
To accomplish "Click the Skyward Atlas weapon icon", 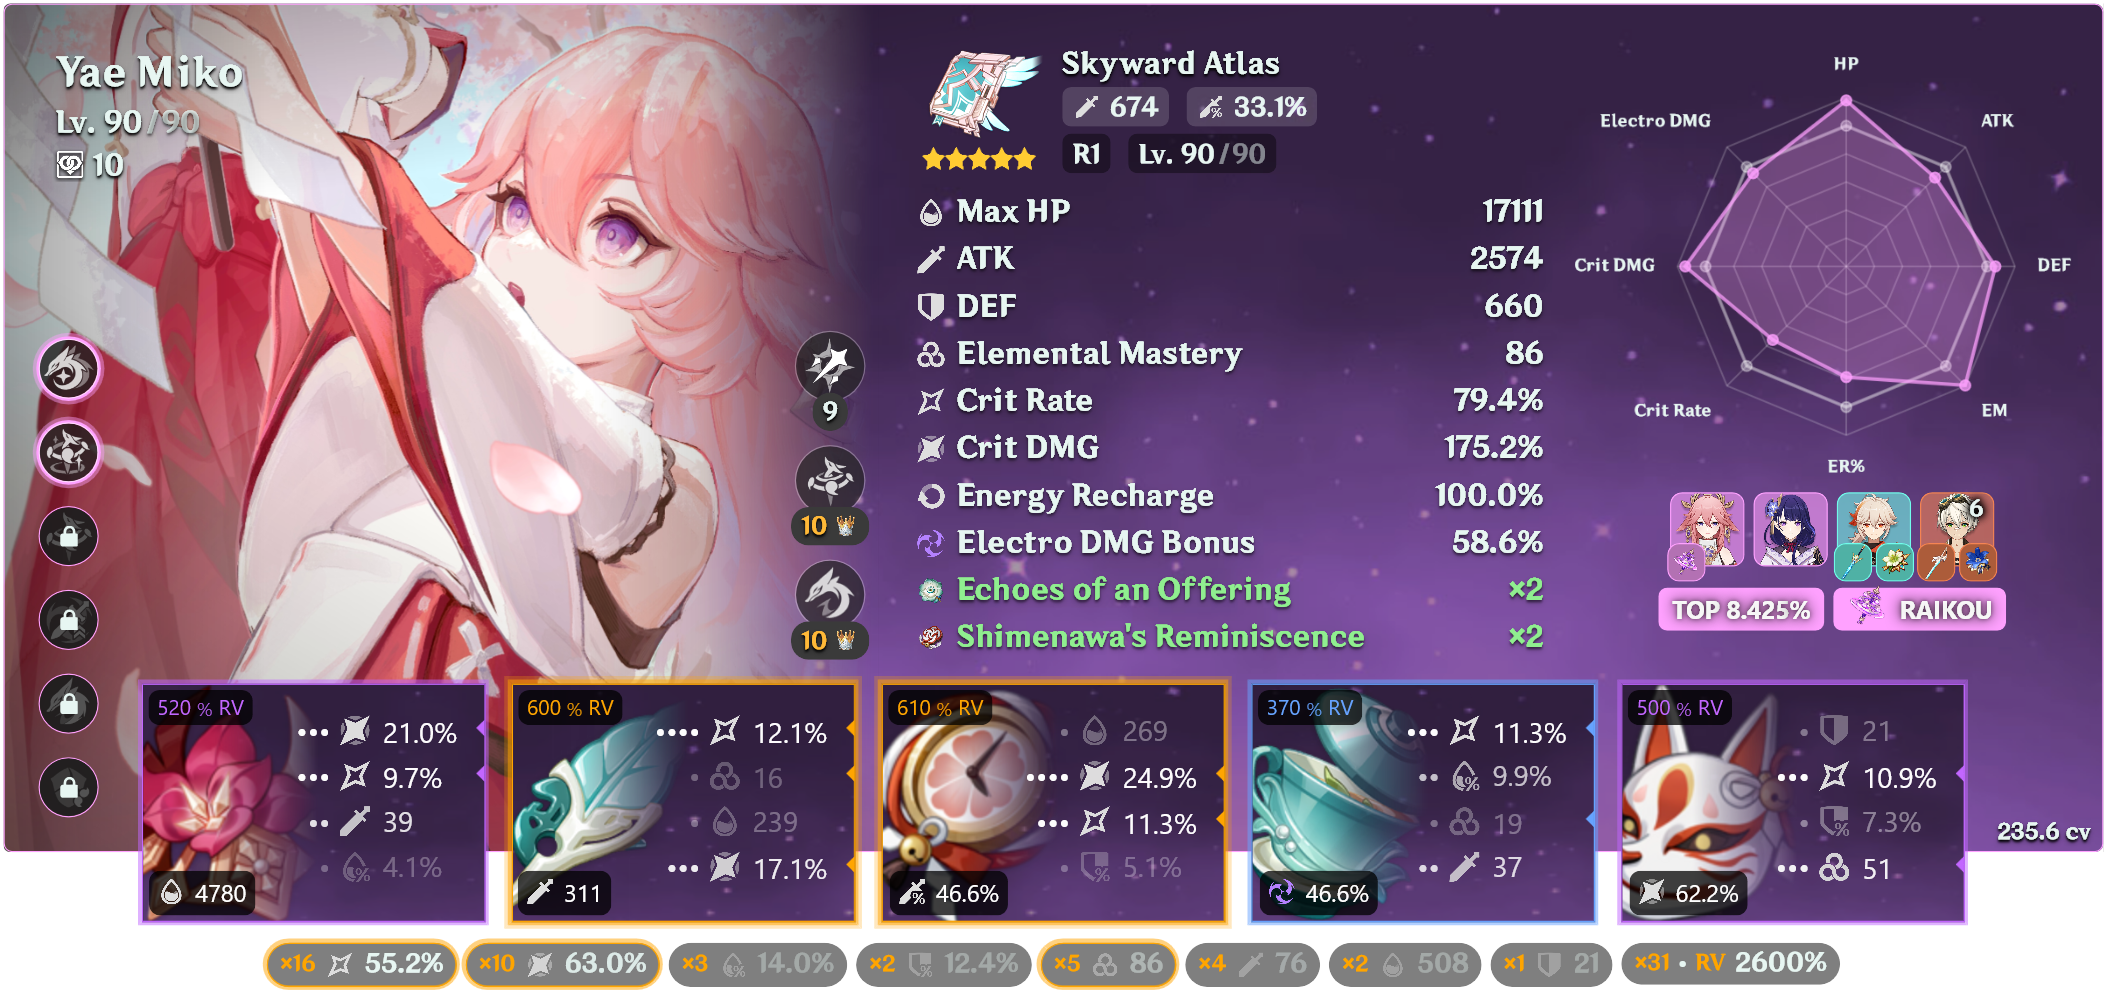I will [x=980, y=92].
